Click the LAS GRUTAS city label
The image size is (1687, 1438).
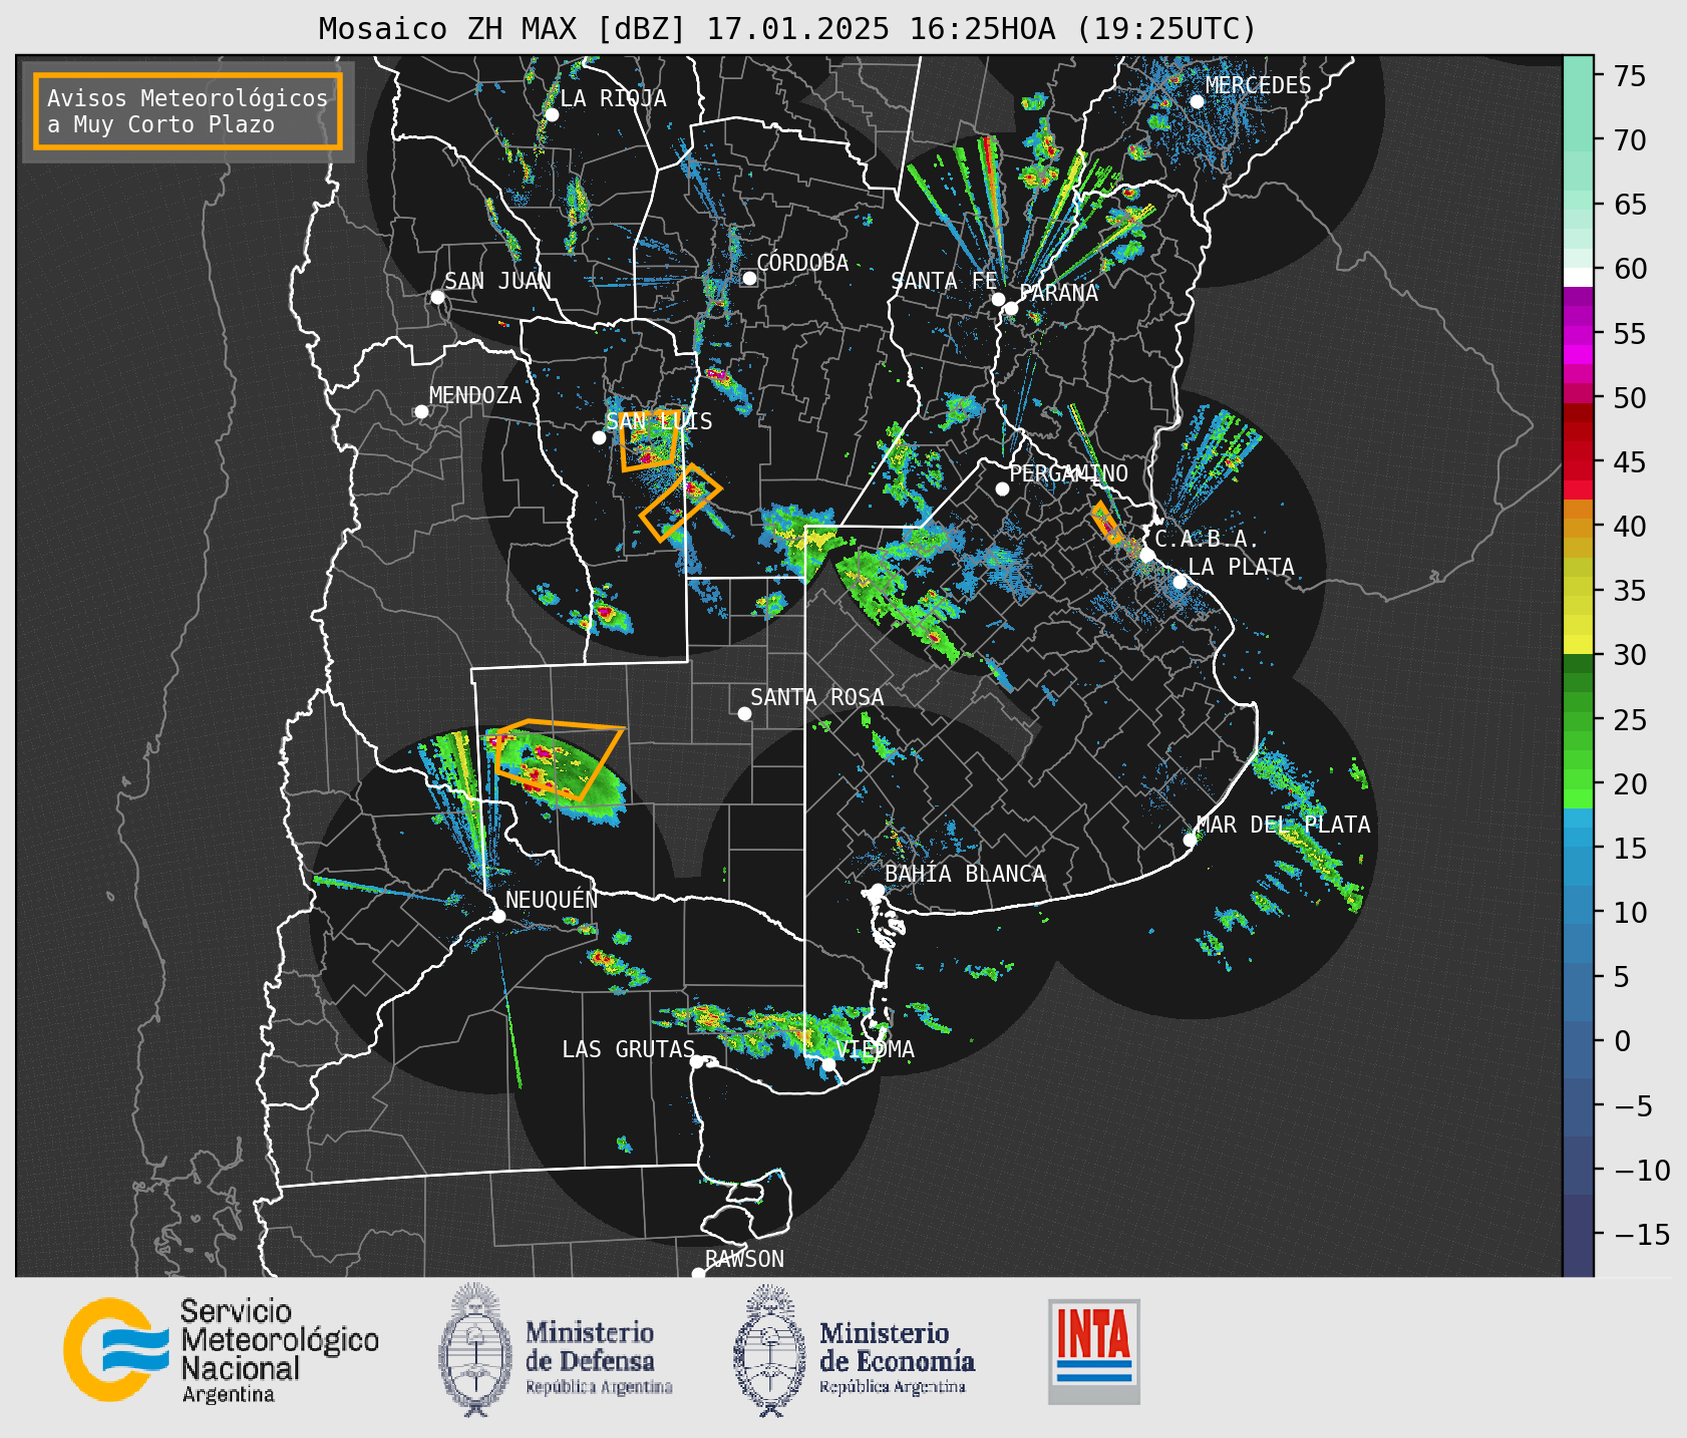pos(628,1049)
